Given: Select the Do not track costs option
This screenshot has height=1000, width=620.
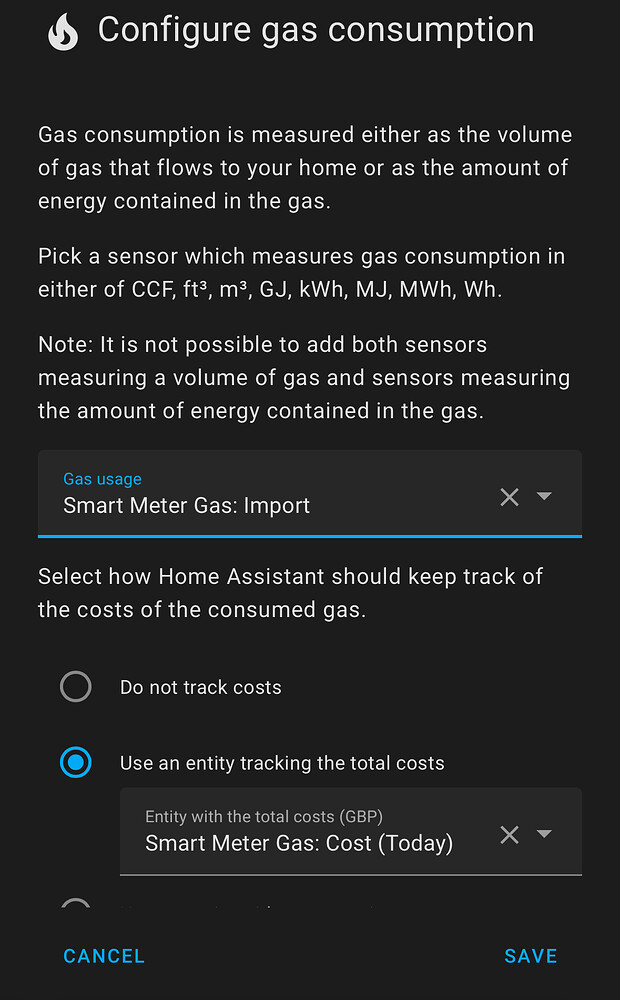Looking at the screenshot, I should coord(76,686).
